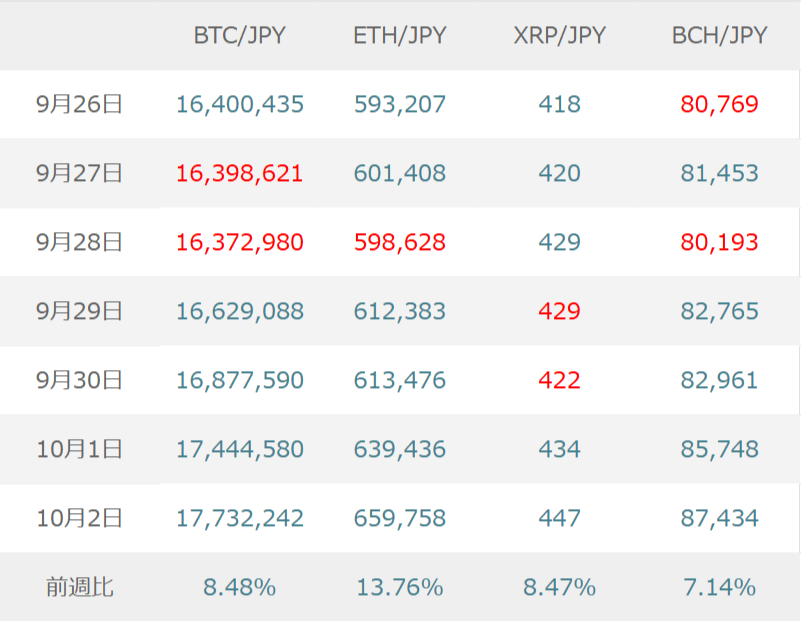
Task: Click the 9月29日 BTC value 16,629,088
Action: [239, 311]
